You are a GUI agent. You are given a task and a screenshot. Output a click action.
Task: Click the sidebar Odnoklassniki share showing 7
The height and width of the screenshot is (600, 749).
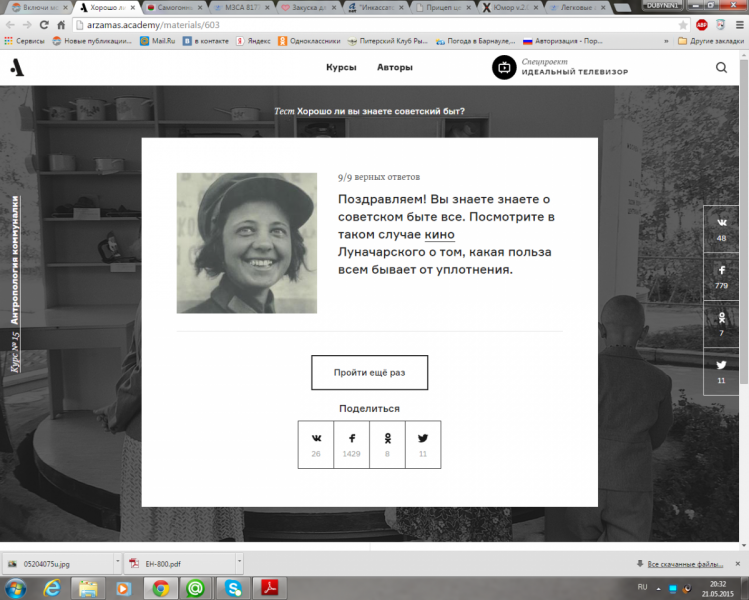[721, 324]
